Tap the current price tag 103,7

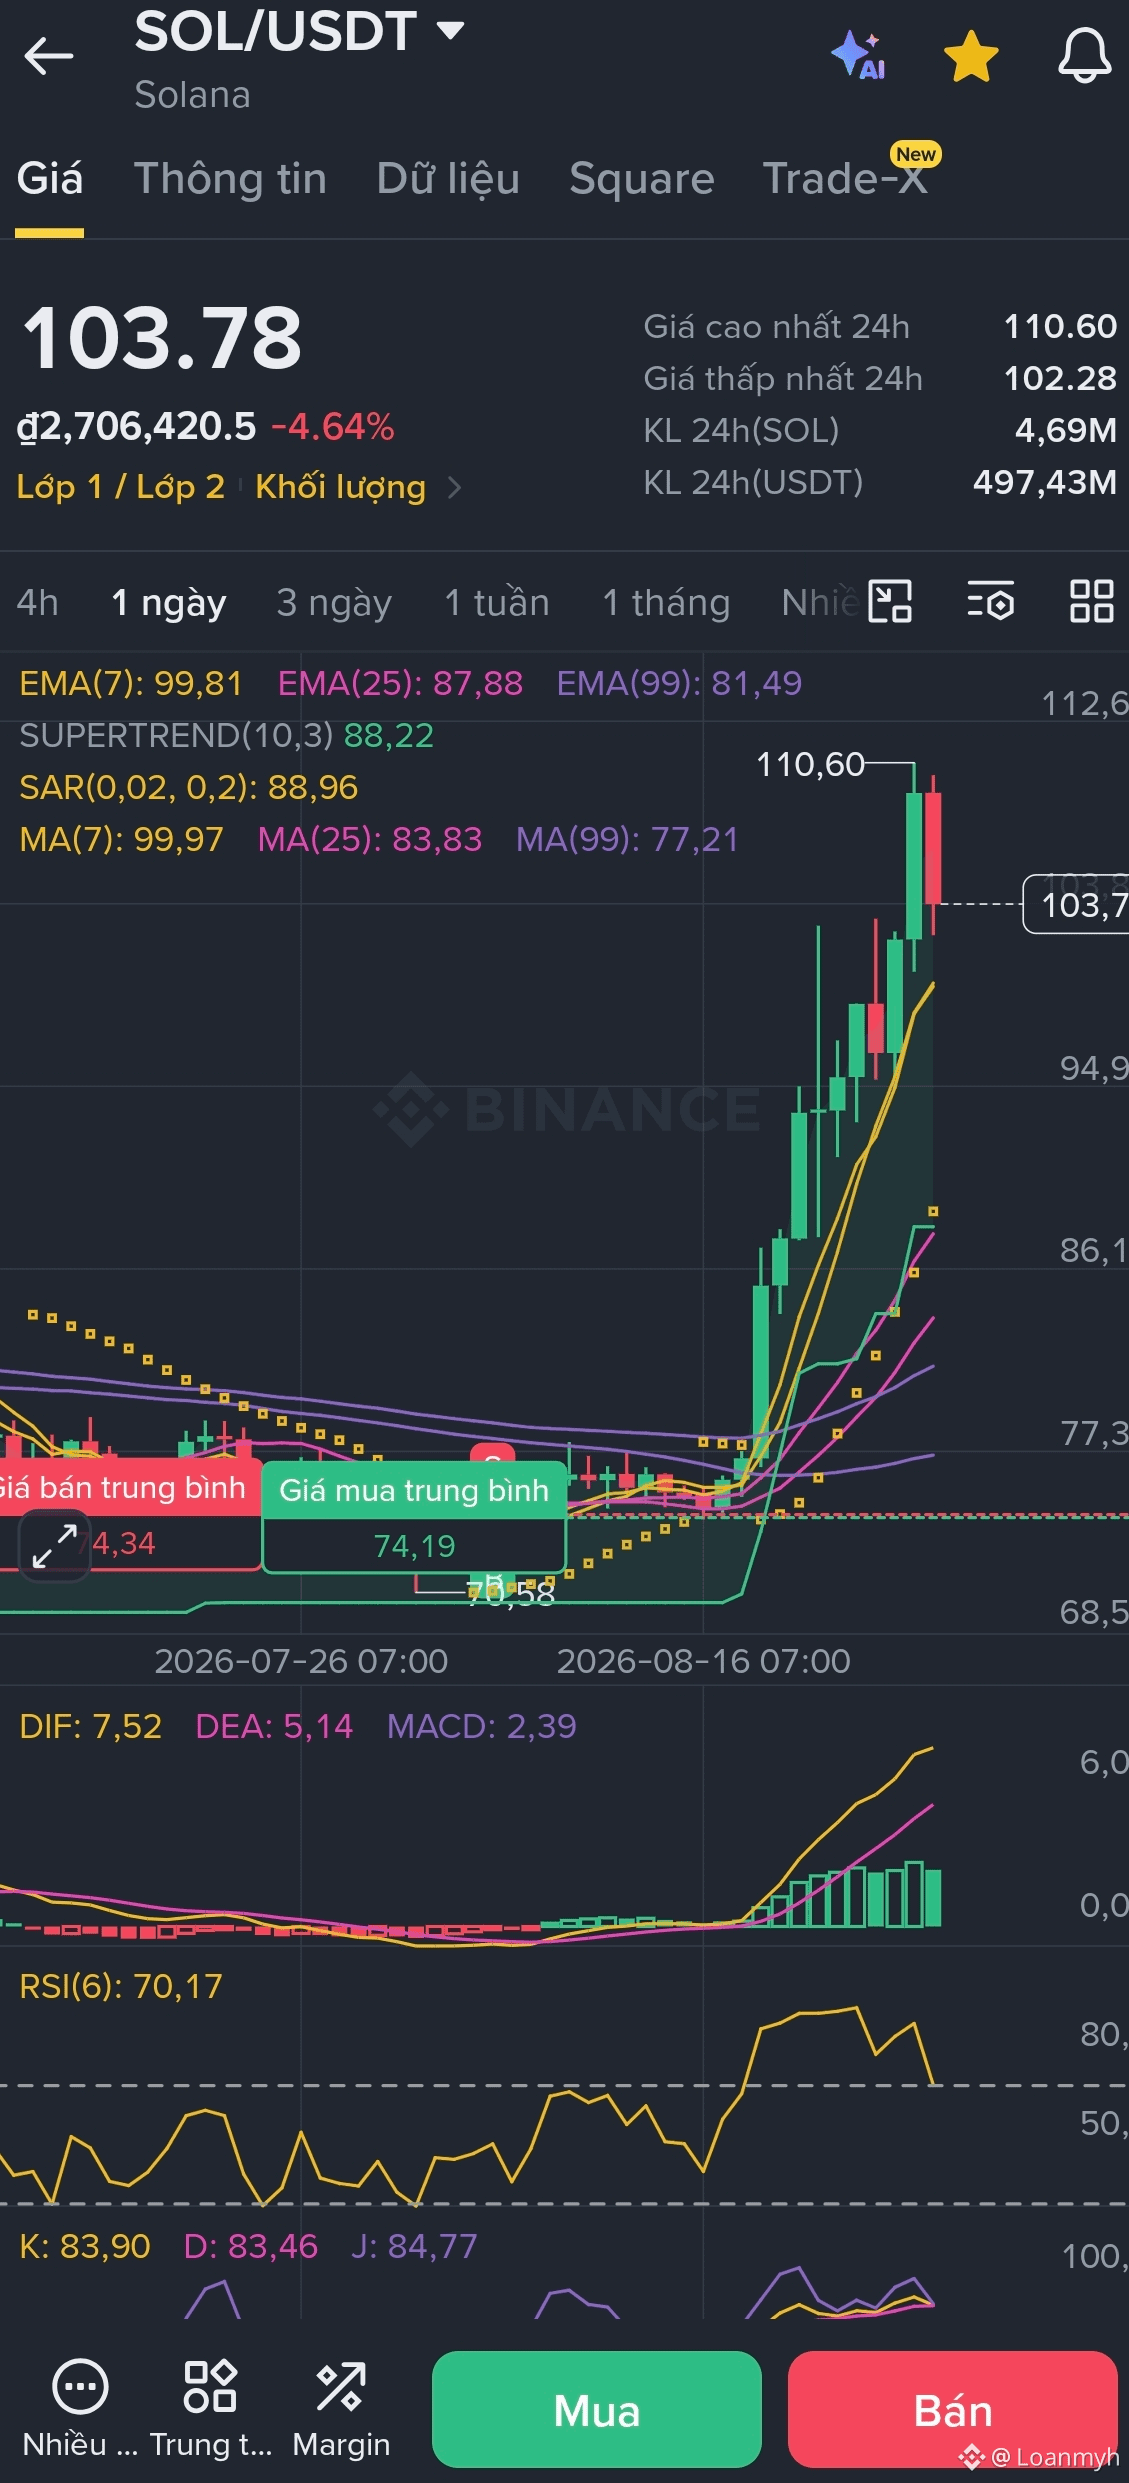[1076, 905]
